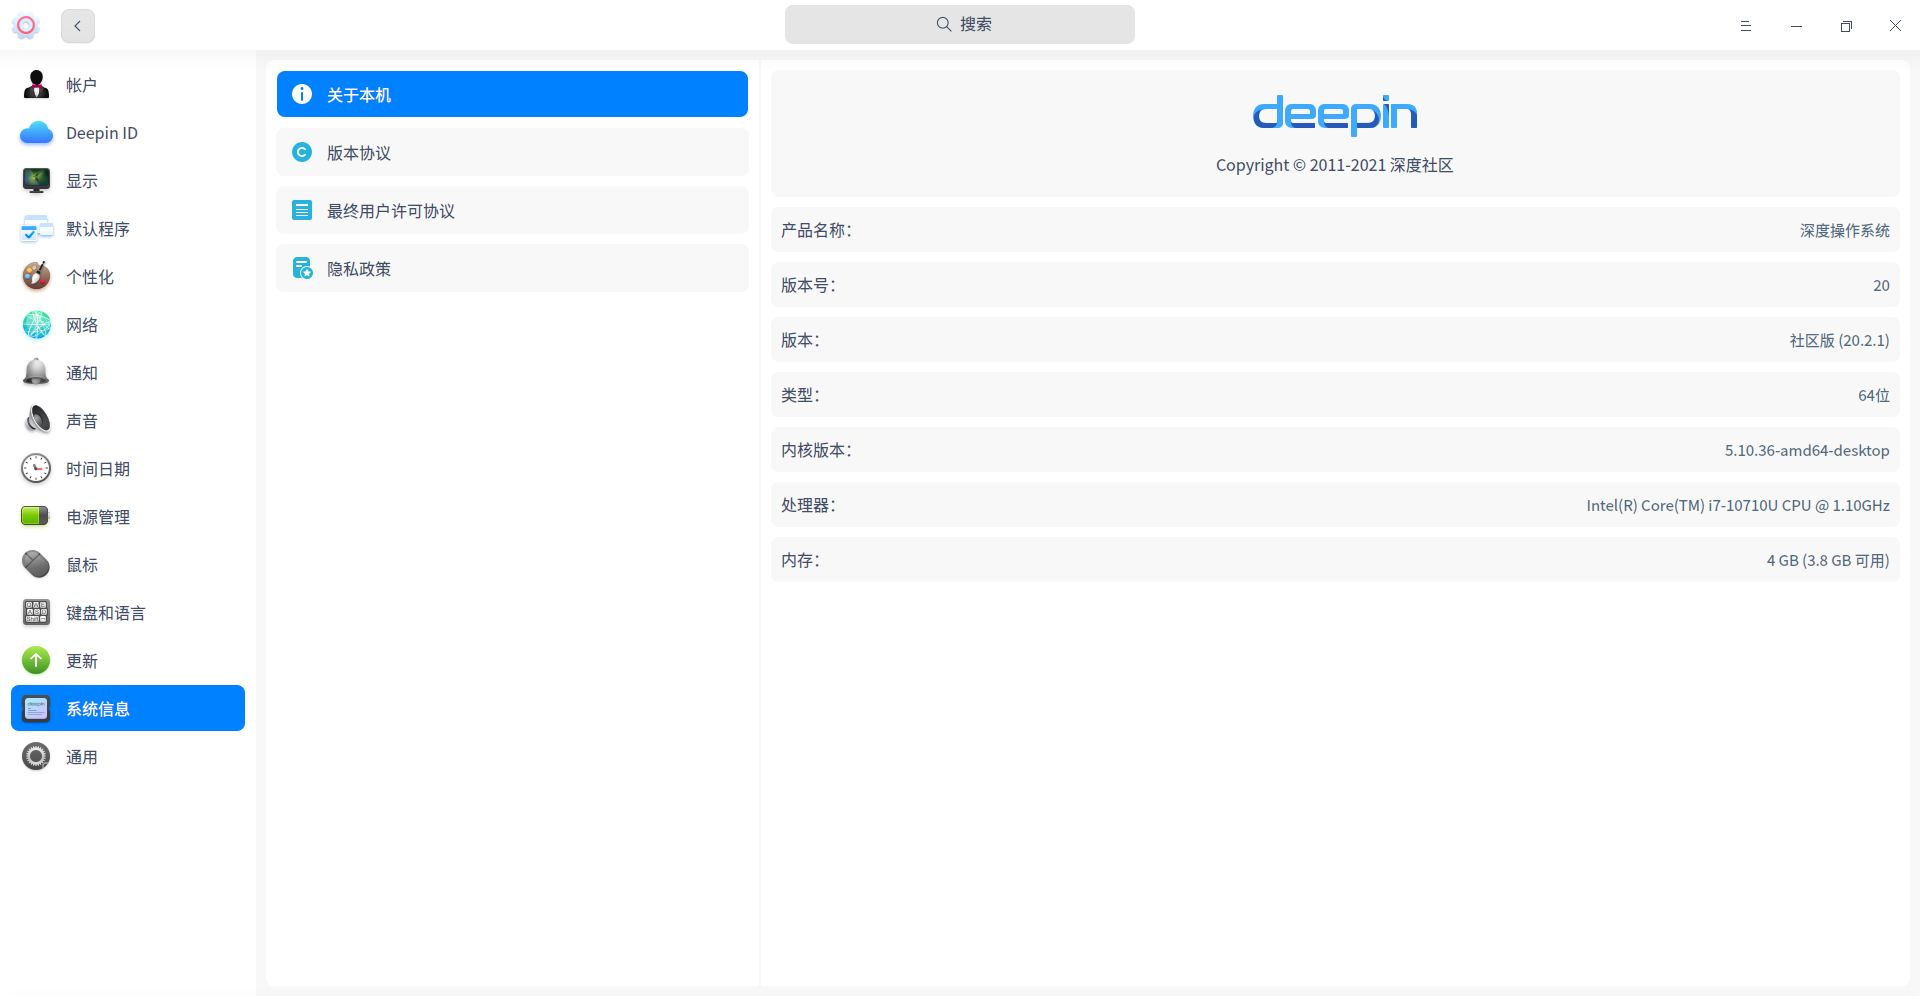
Task: Open the 帐户 (Accounts) settings icon
Action: point(36,85)
